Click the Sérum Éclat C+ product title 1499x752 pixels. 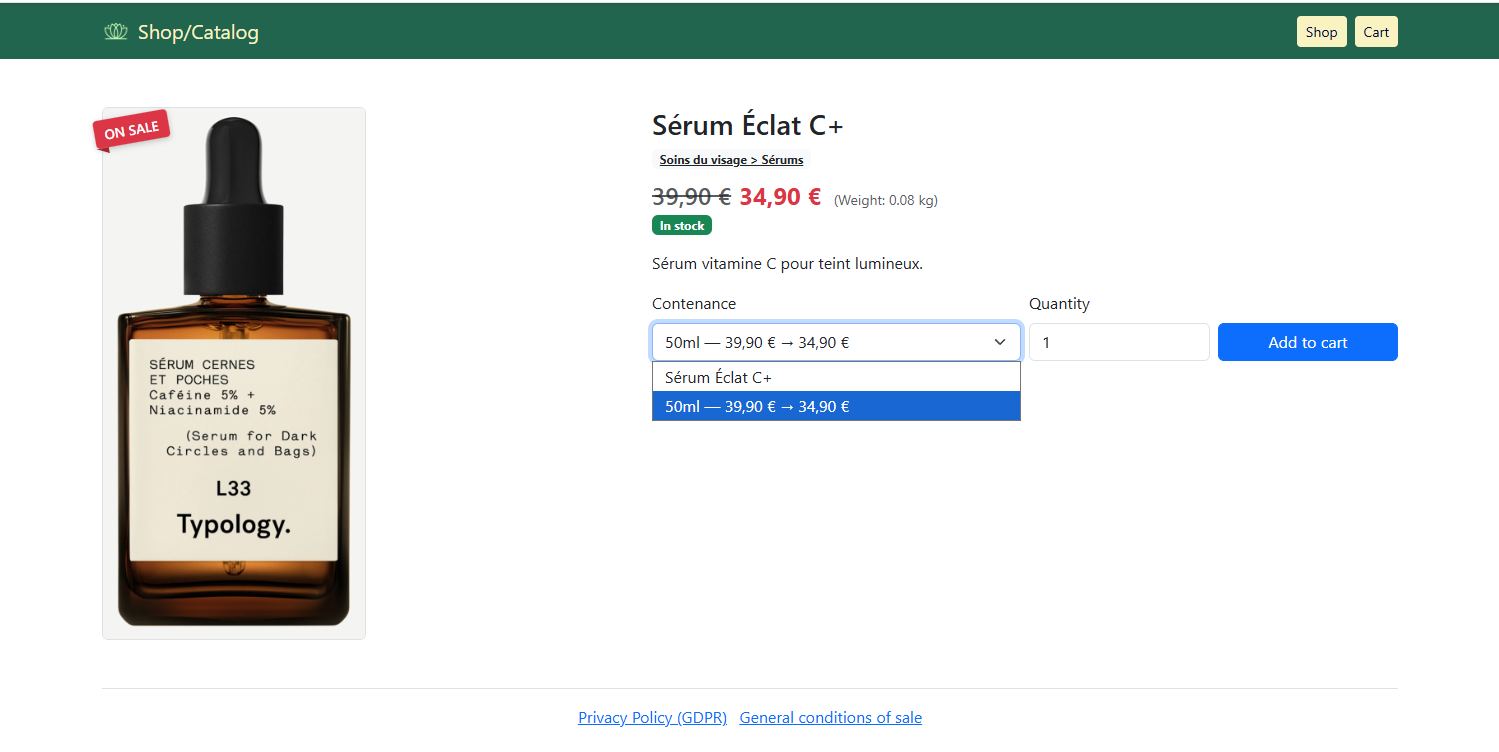[748, 125]
